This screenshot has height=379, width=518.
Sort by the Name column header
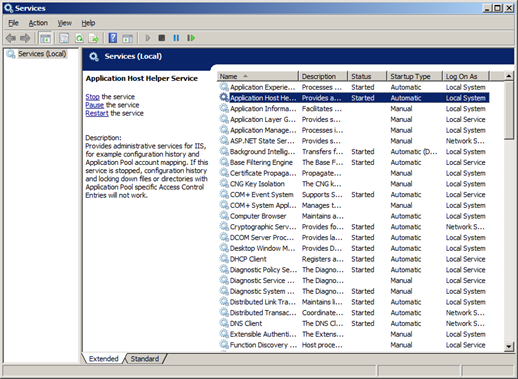click(x=257, y=76)
